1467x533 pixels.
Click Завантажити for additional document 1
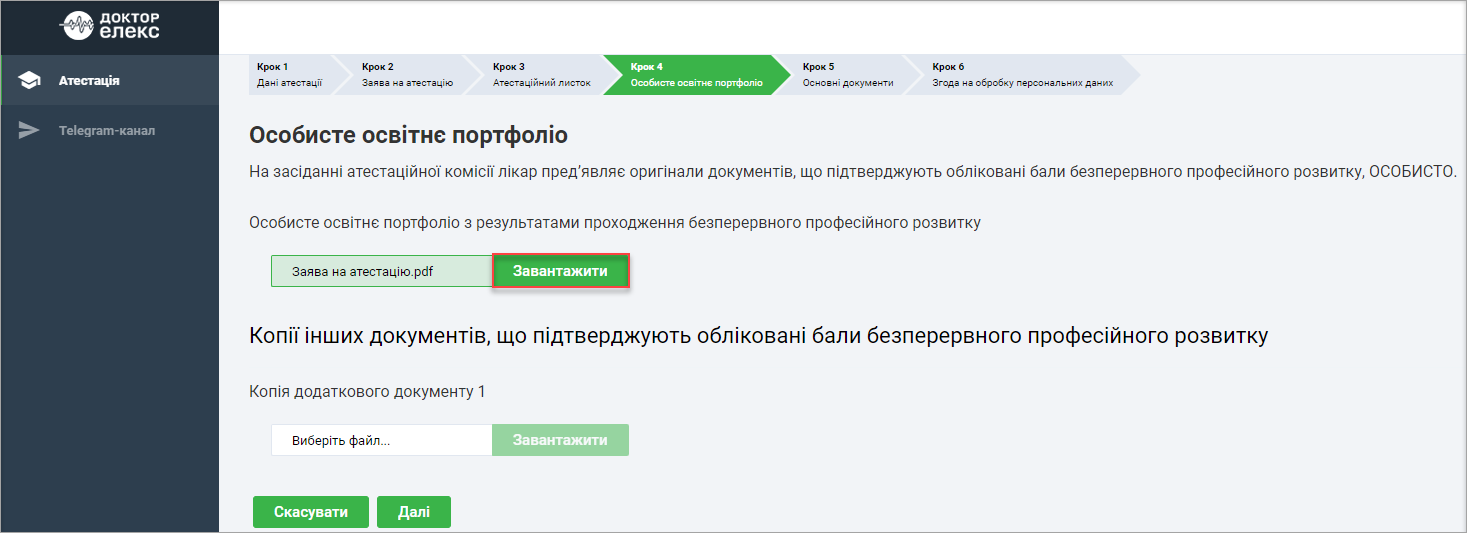tap(560, 440)
